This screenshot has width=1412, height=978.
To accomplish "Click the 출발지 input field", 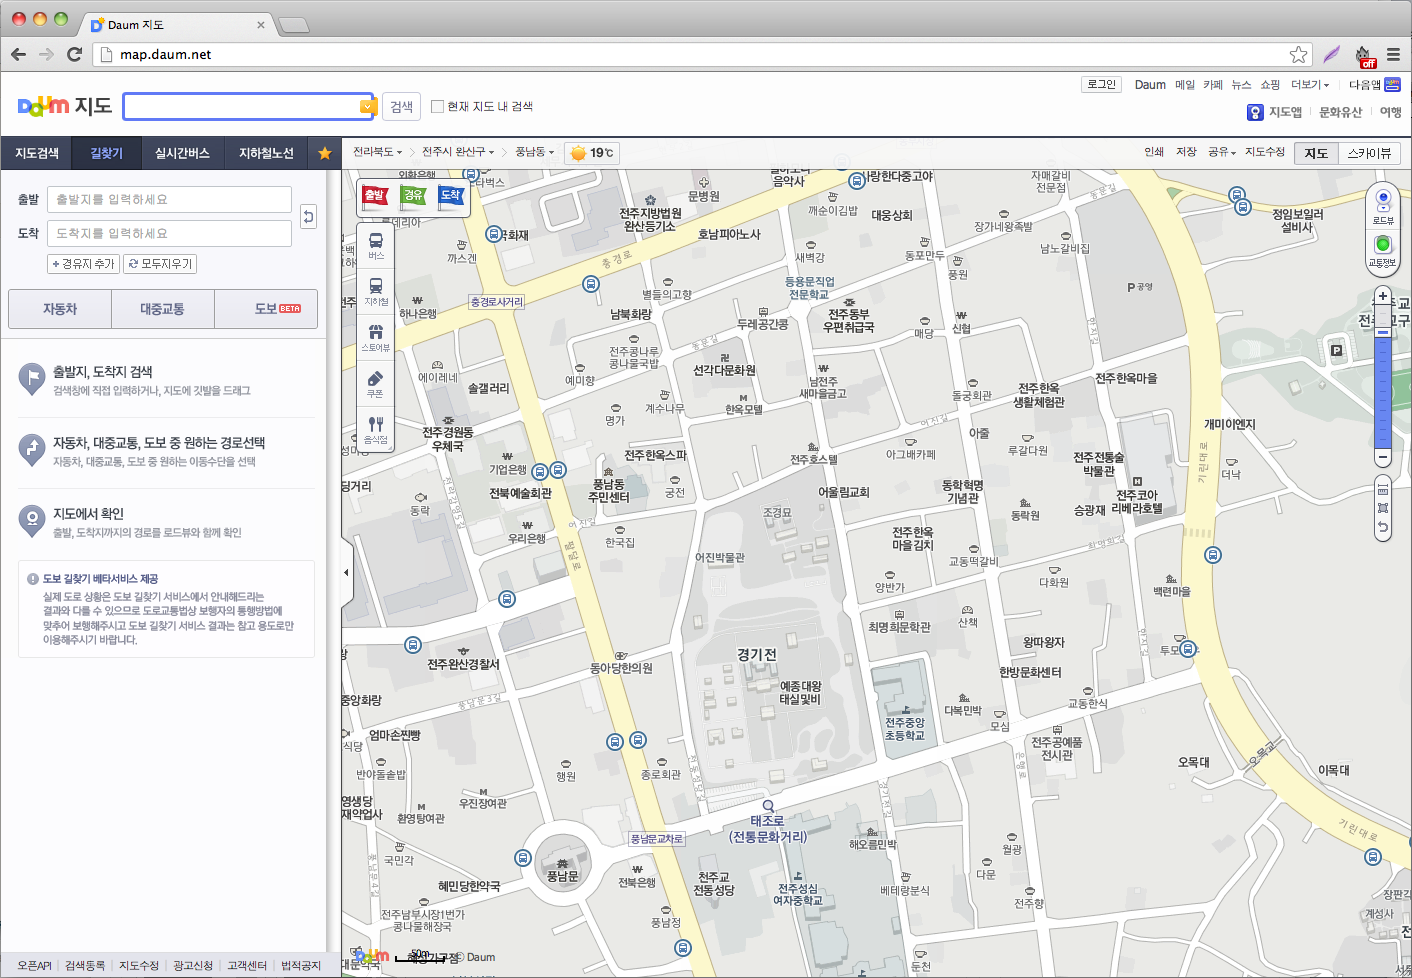I will [x=170, y=199].
